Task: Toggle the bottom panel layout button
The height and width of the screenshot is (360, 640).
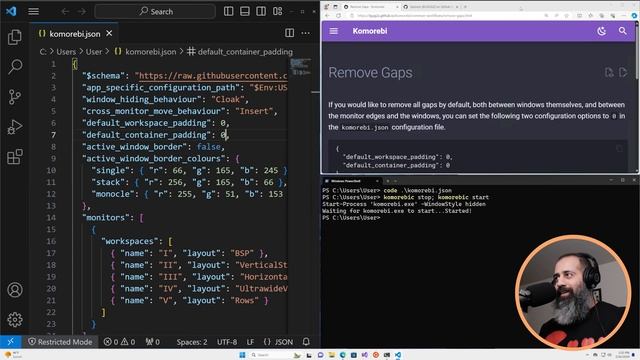Action: pyautogui.click(x=245, y=11)
